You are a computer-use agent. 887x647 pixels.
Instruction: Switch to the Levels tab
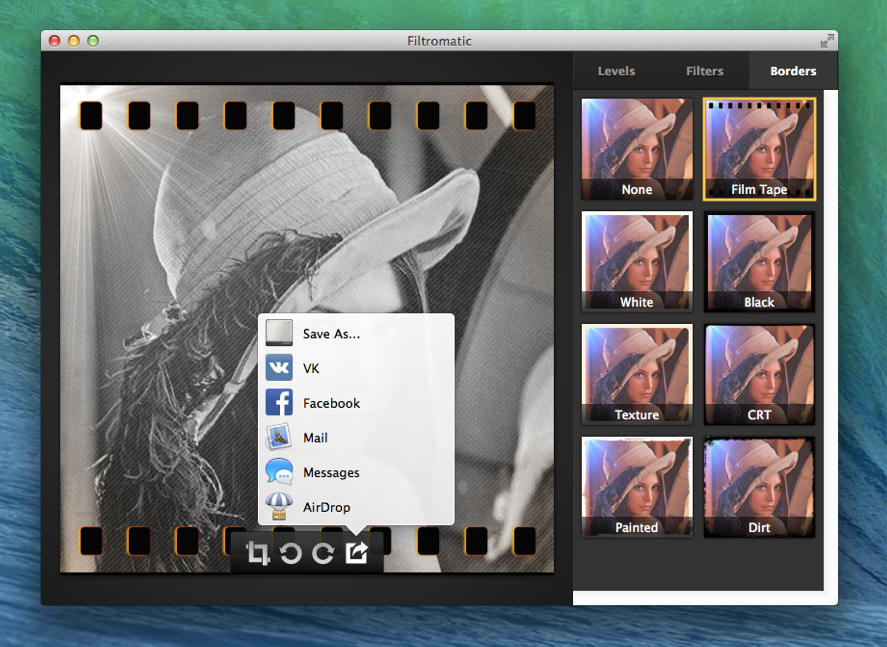[x=616, y=71]
